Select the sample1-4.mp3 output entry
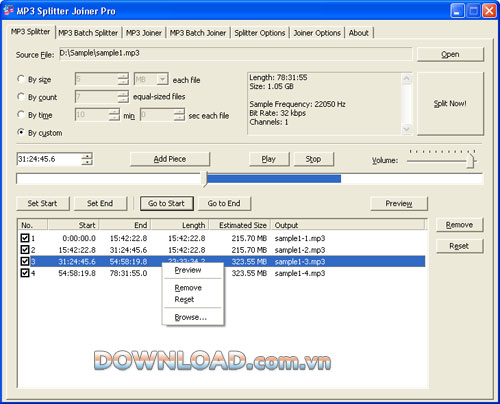500x404 pixels. 300,273
